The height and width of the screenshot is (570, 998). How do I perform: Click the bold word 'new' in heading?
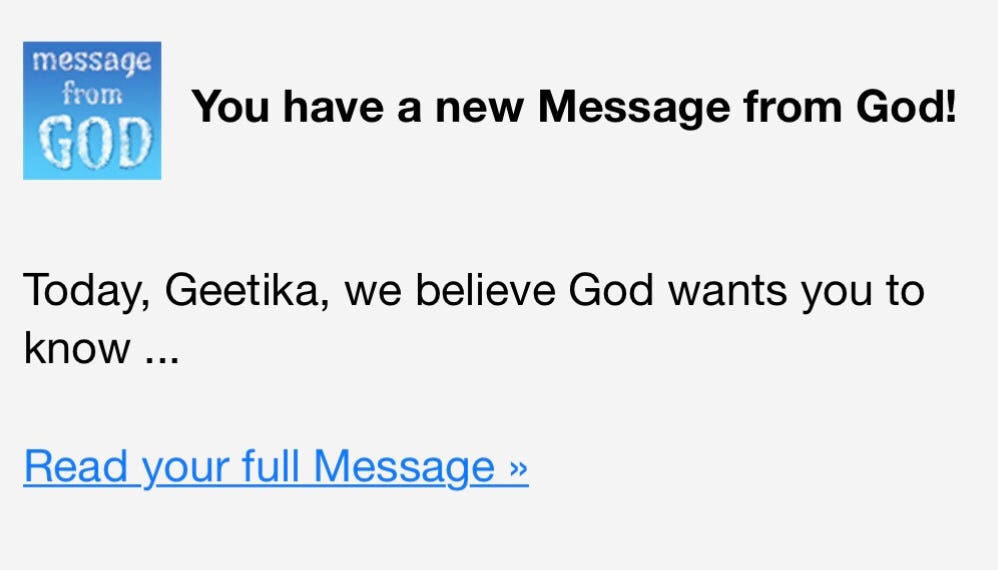point(479,108)
